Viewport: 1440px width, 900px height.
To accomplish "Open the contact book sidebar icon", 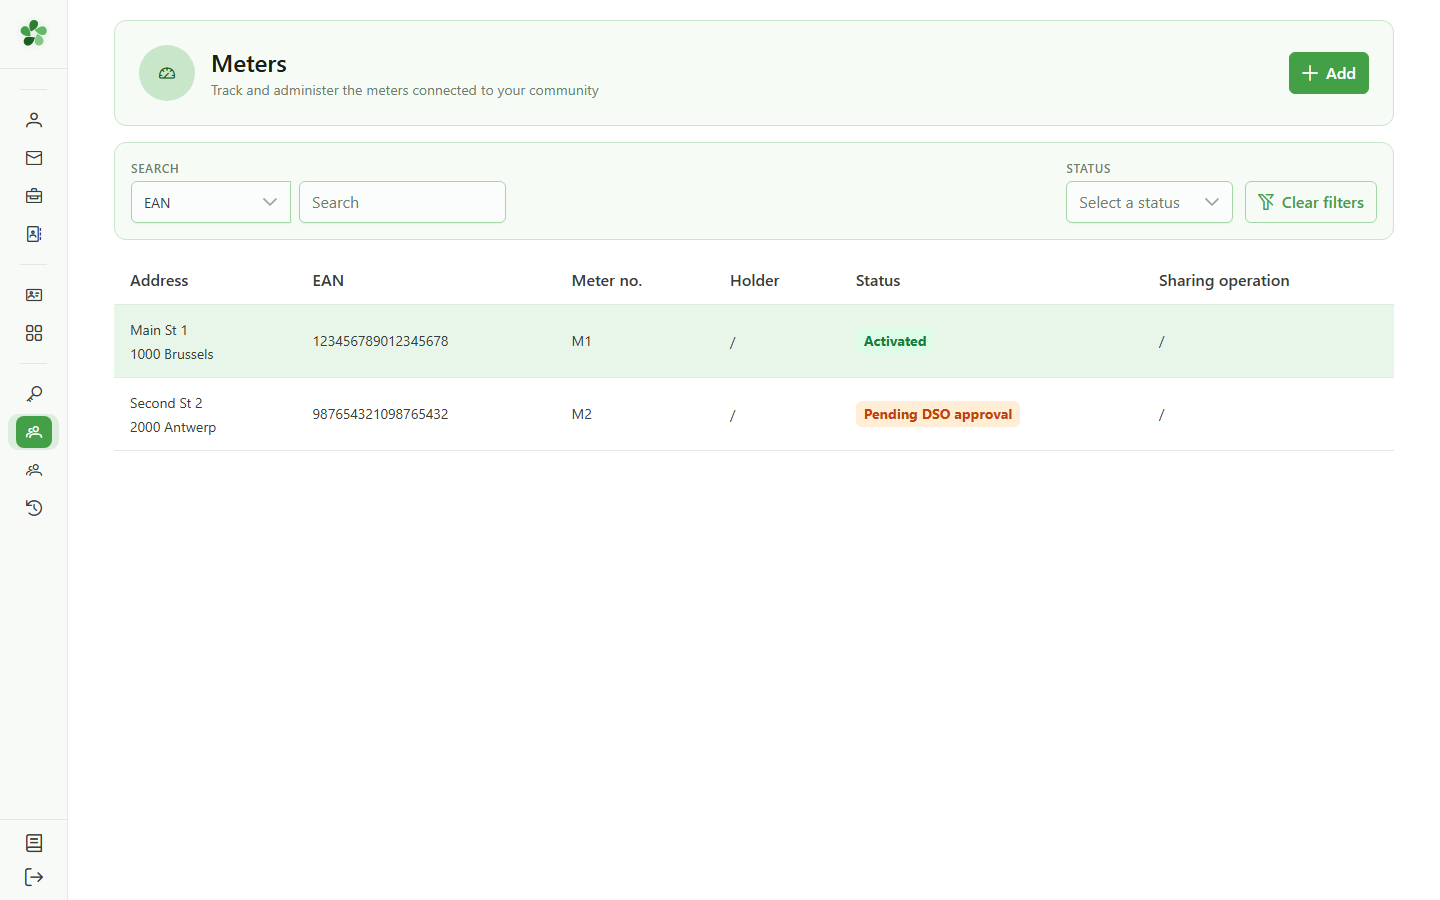I will (x=34, y=234).
